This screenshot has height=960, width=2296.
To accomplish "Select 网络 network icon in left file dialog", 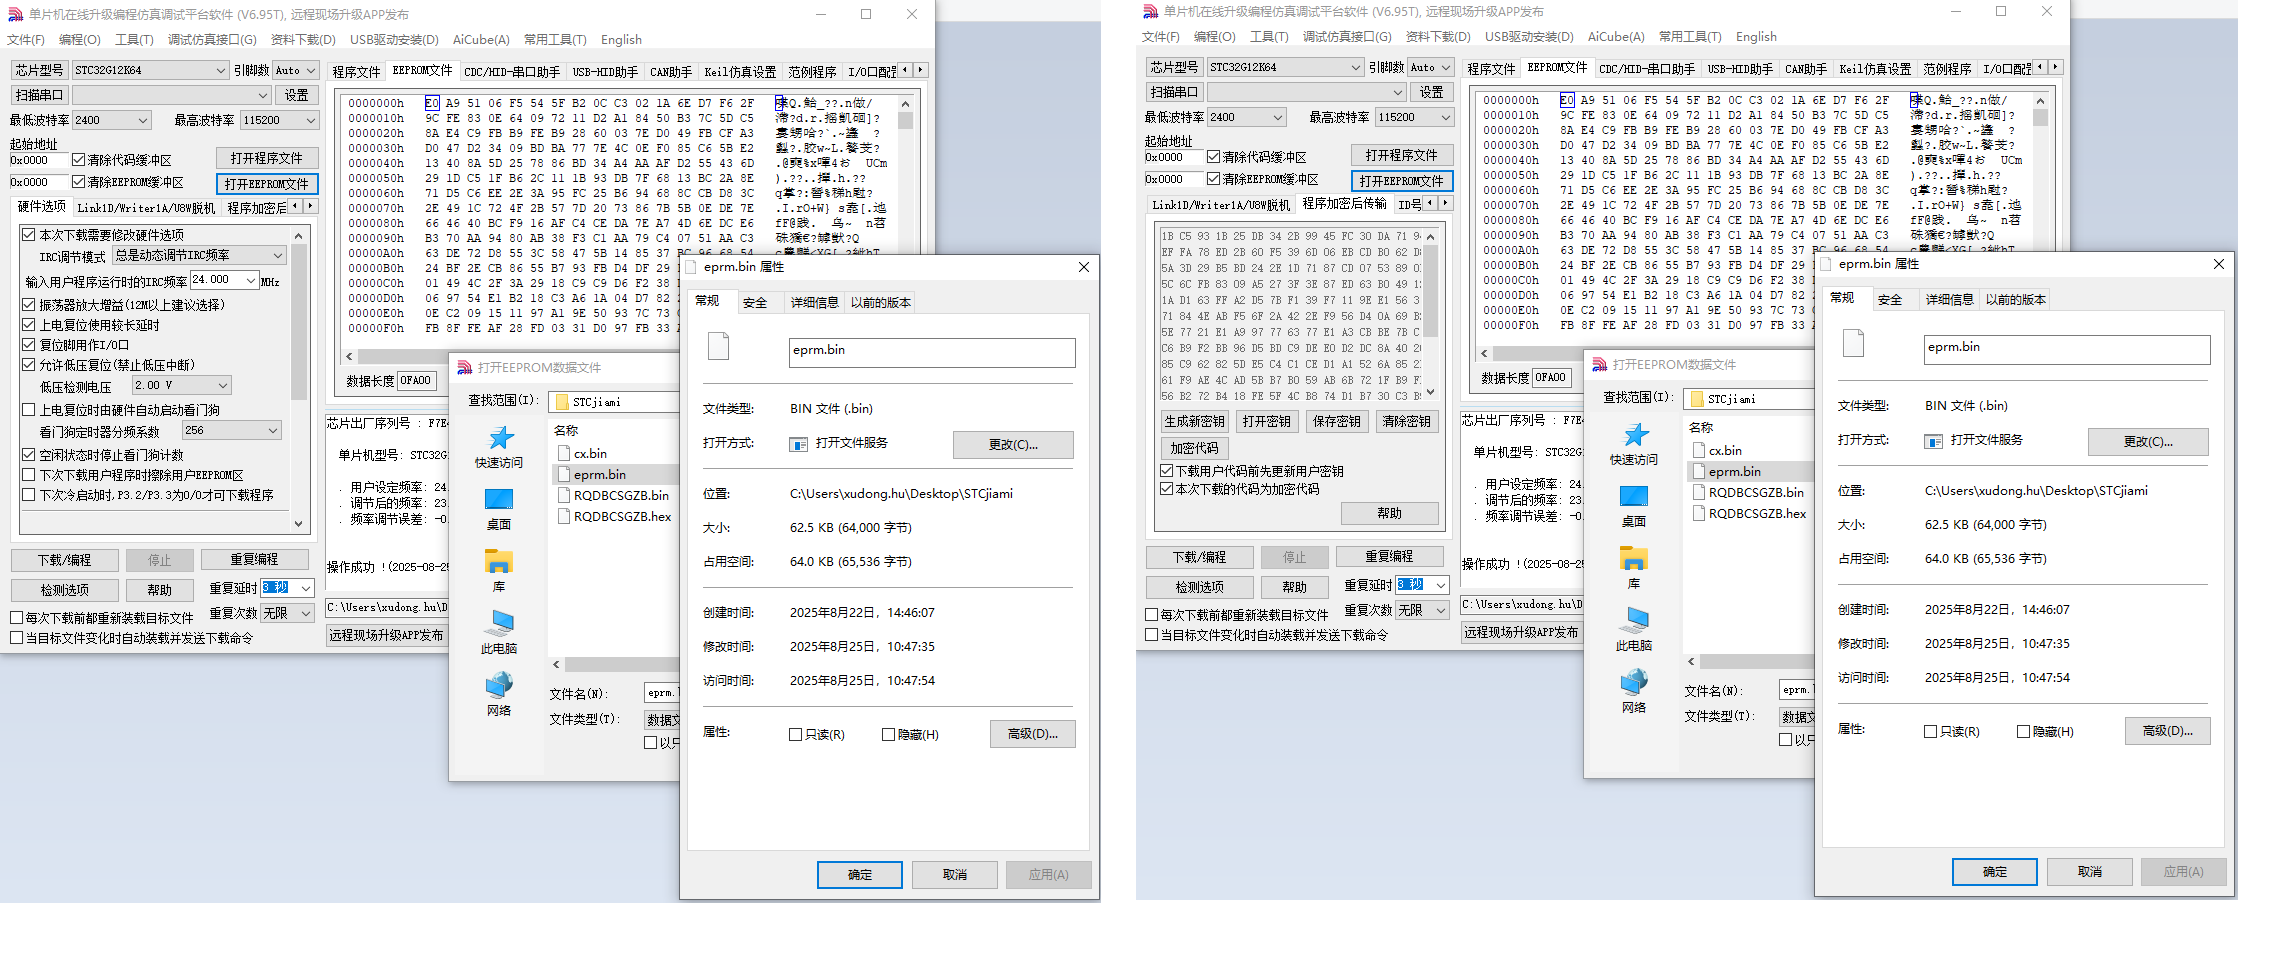I will pyautogui.click(x=499, y=685).
